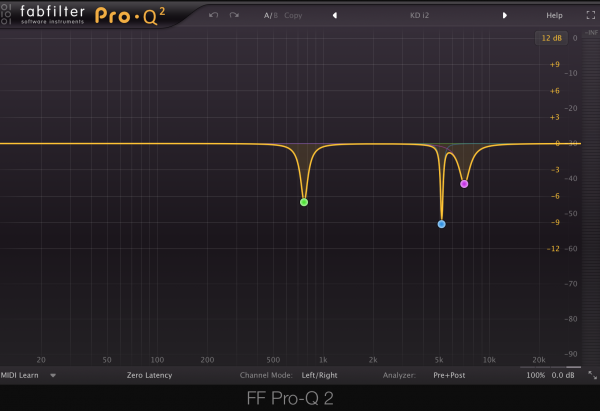
Task: Go to previous preset arrow
Action: [335, 15]
